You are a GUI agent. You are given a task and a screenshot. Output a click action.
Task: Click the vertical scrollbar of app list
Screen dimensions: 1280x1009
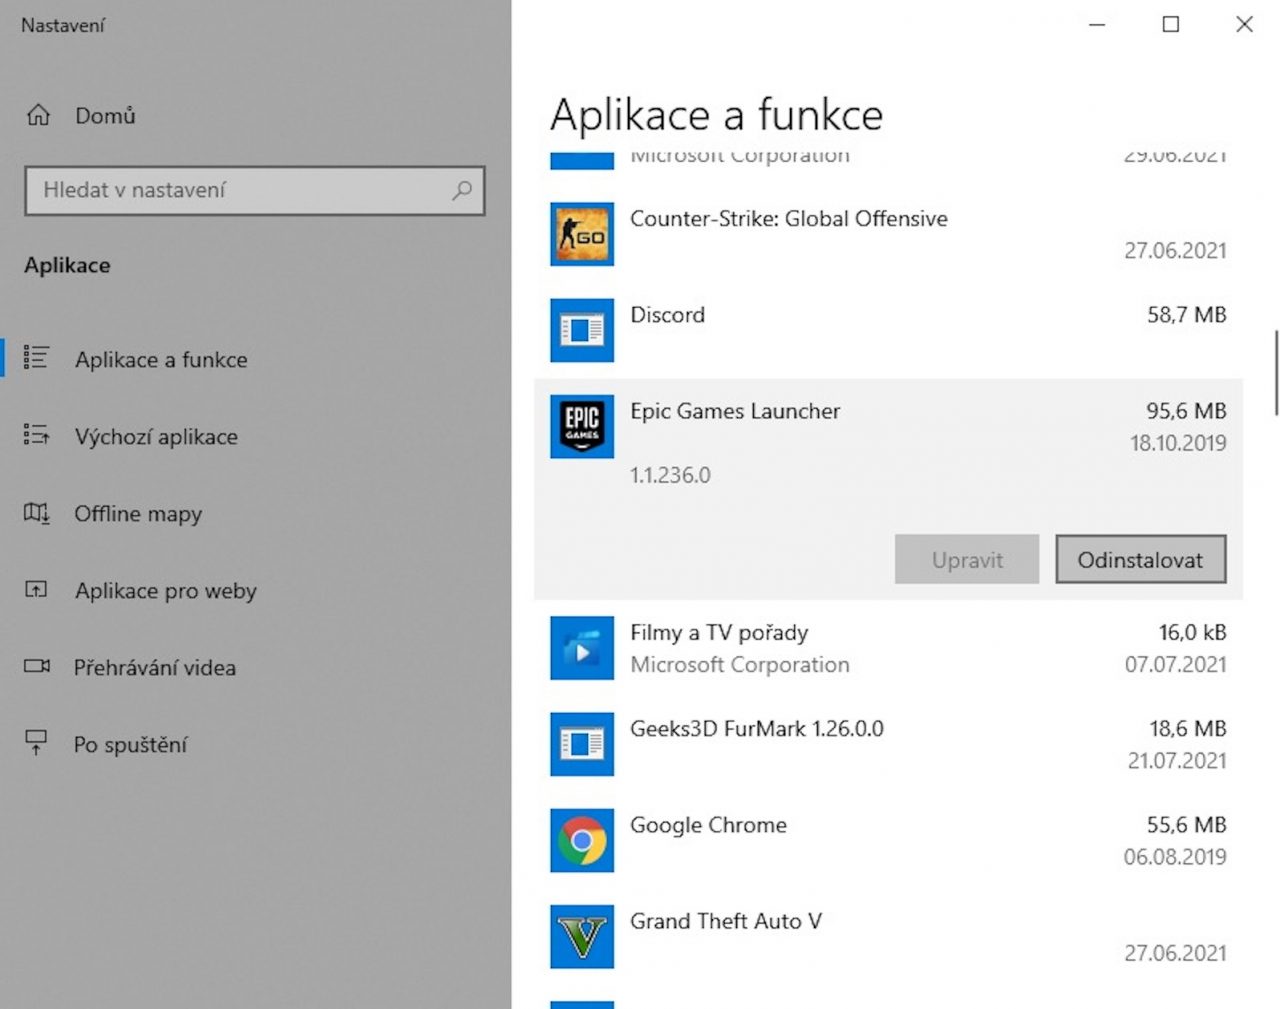click(1276, 373)
